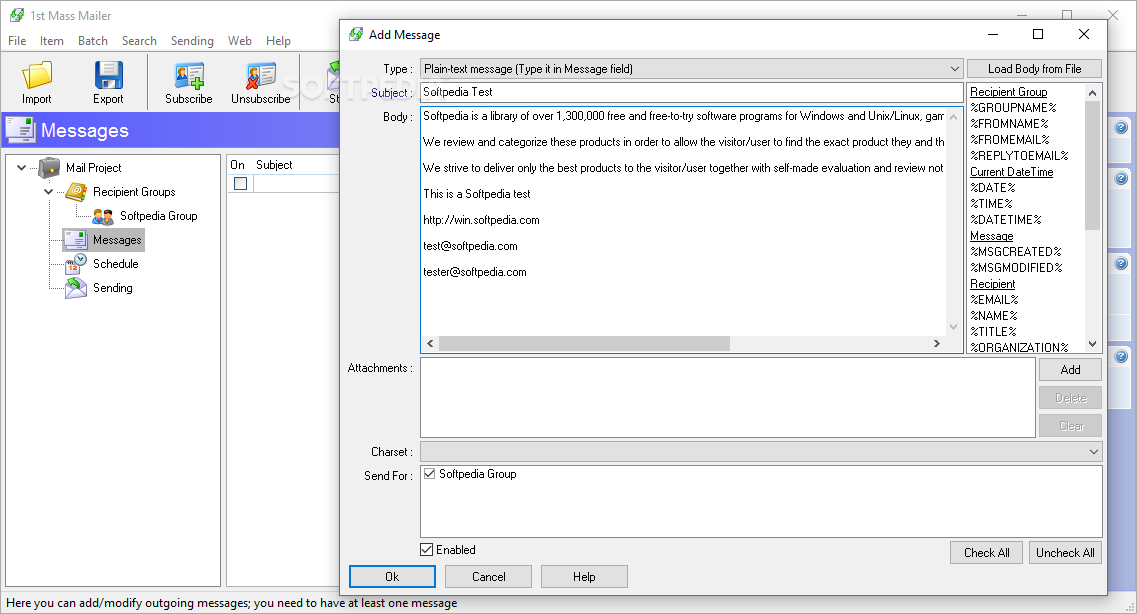Open the Batch menu
This screenshot has height=614, width=1137.
pyautogui.click(x=93, y=41)
